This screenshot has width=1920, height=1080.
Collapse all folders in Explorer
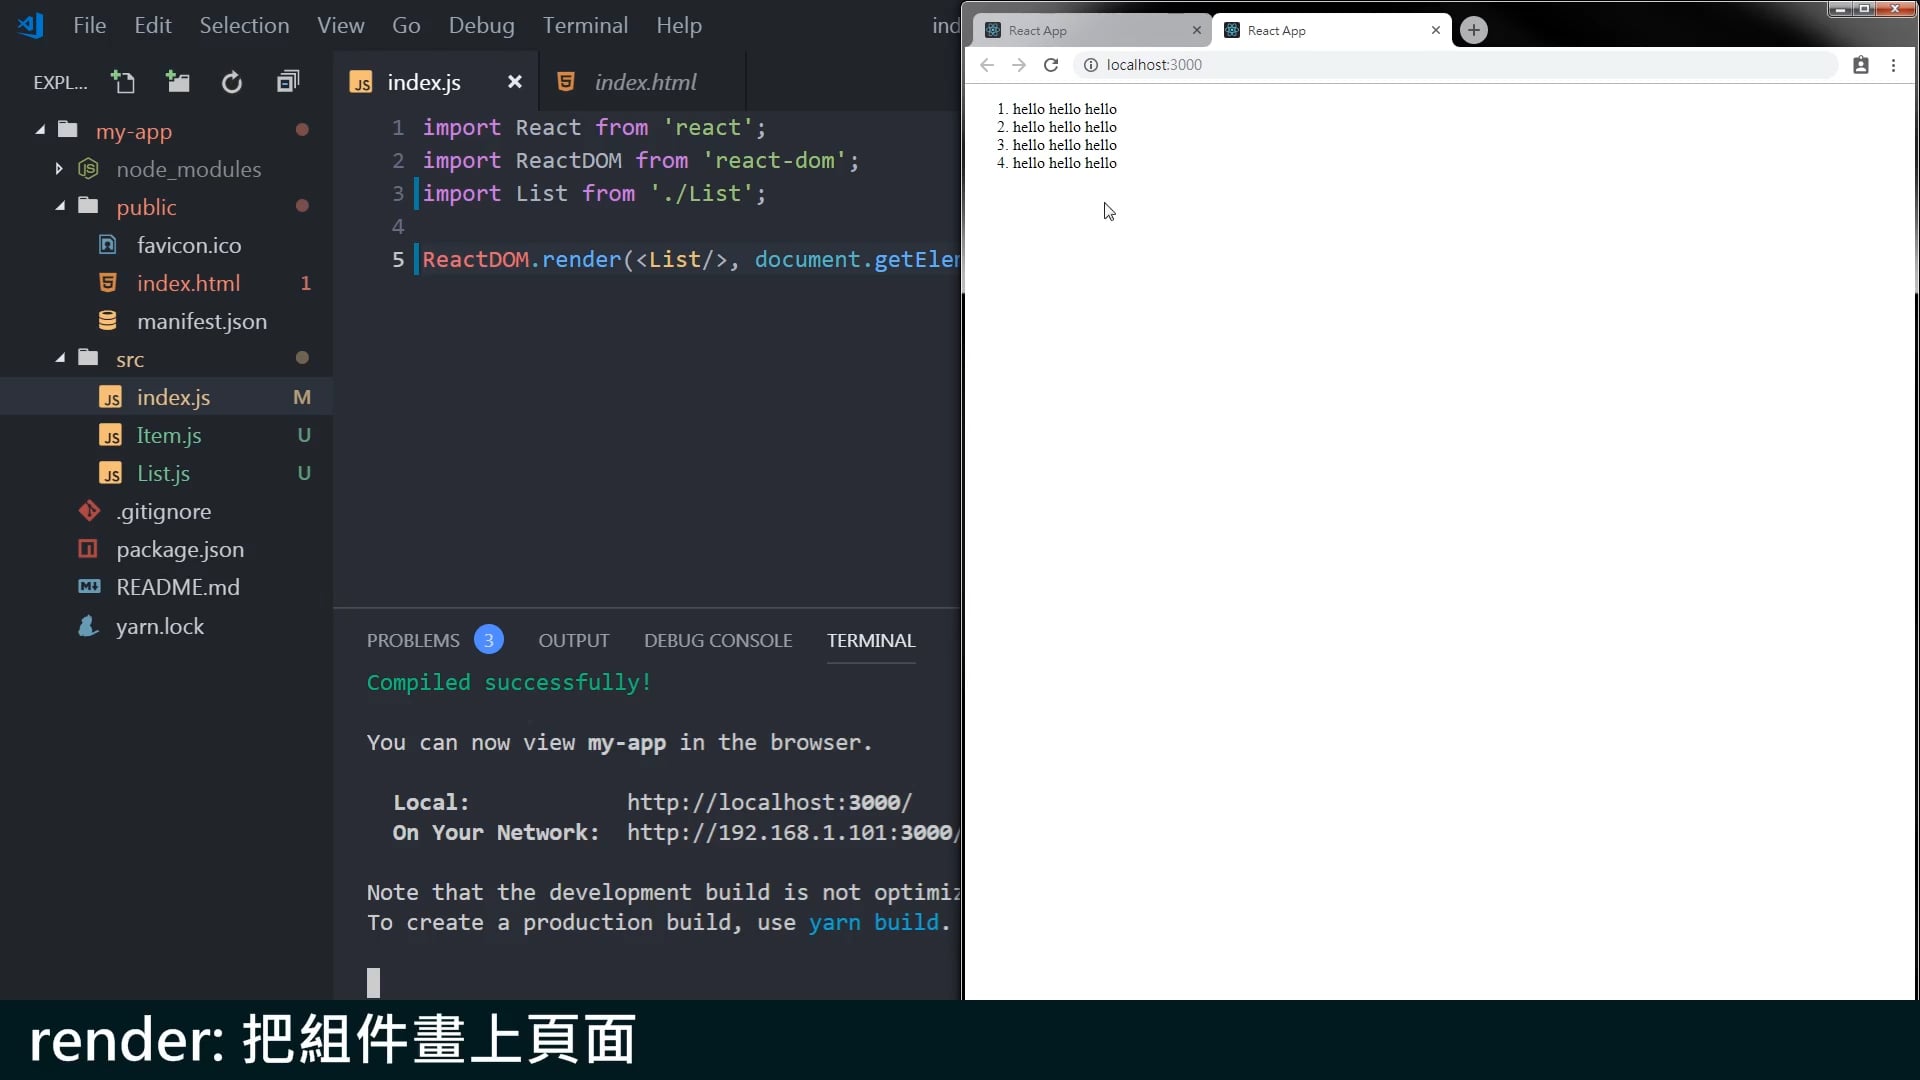click(x=288, y=82)
